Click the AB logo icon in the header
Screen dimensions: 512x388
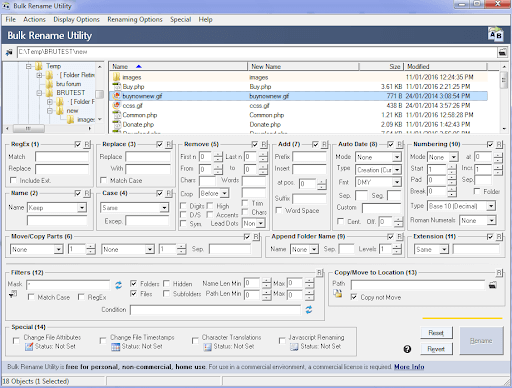click(496, 35)
